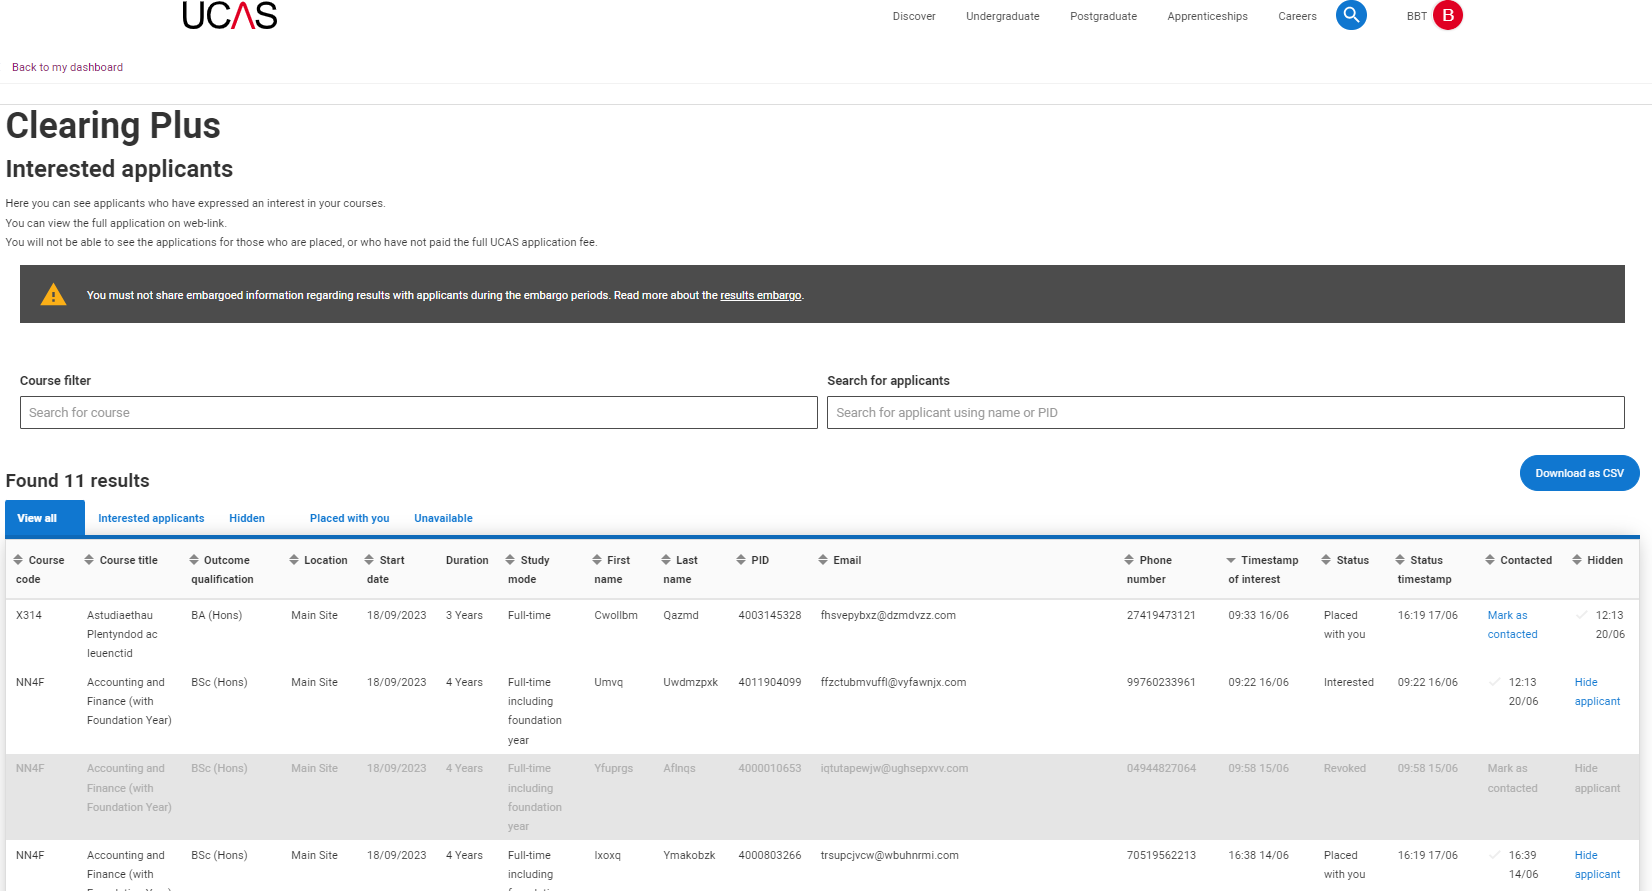Toggle the Contacted column sort
Image resolution: width=1652 pixels, height=891 pixels.
click(x=1490, y=560)
